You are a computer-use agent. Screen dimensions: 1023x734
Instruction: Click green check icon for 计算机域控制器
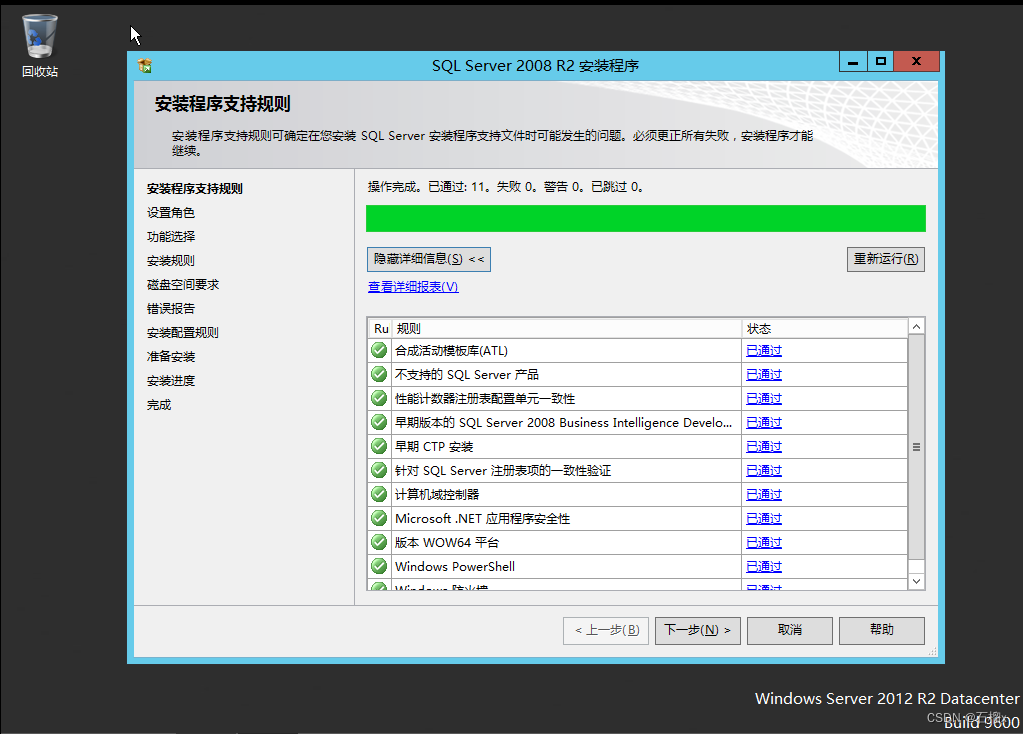379,494
